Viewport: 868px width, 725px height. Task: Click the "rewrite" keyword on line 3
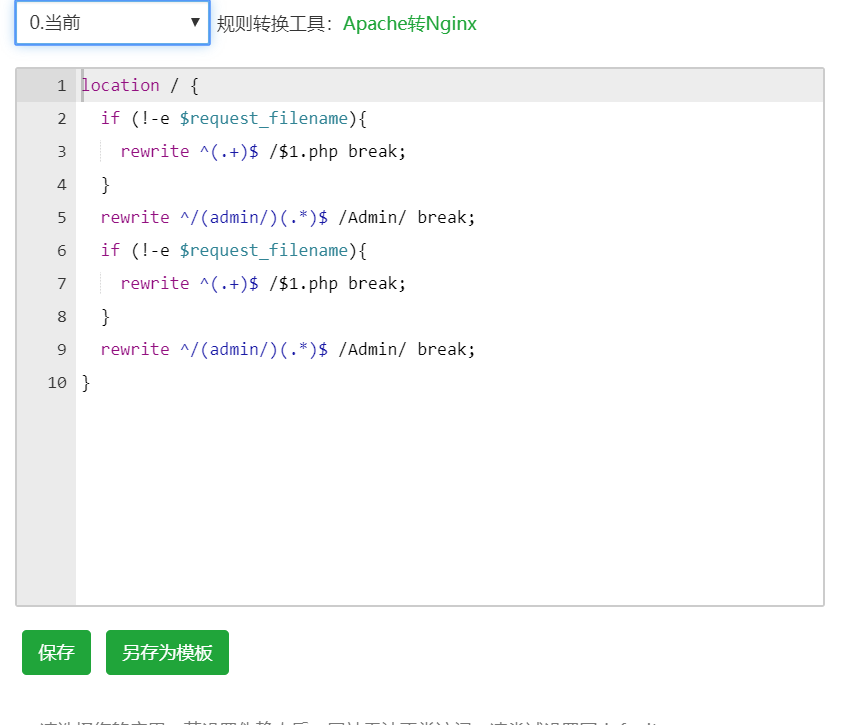point(154,152)
